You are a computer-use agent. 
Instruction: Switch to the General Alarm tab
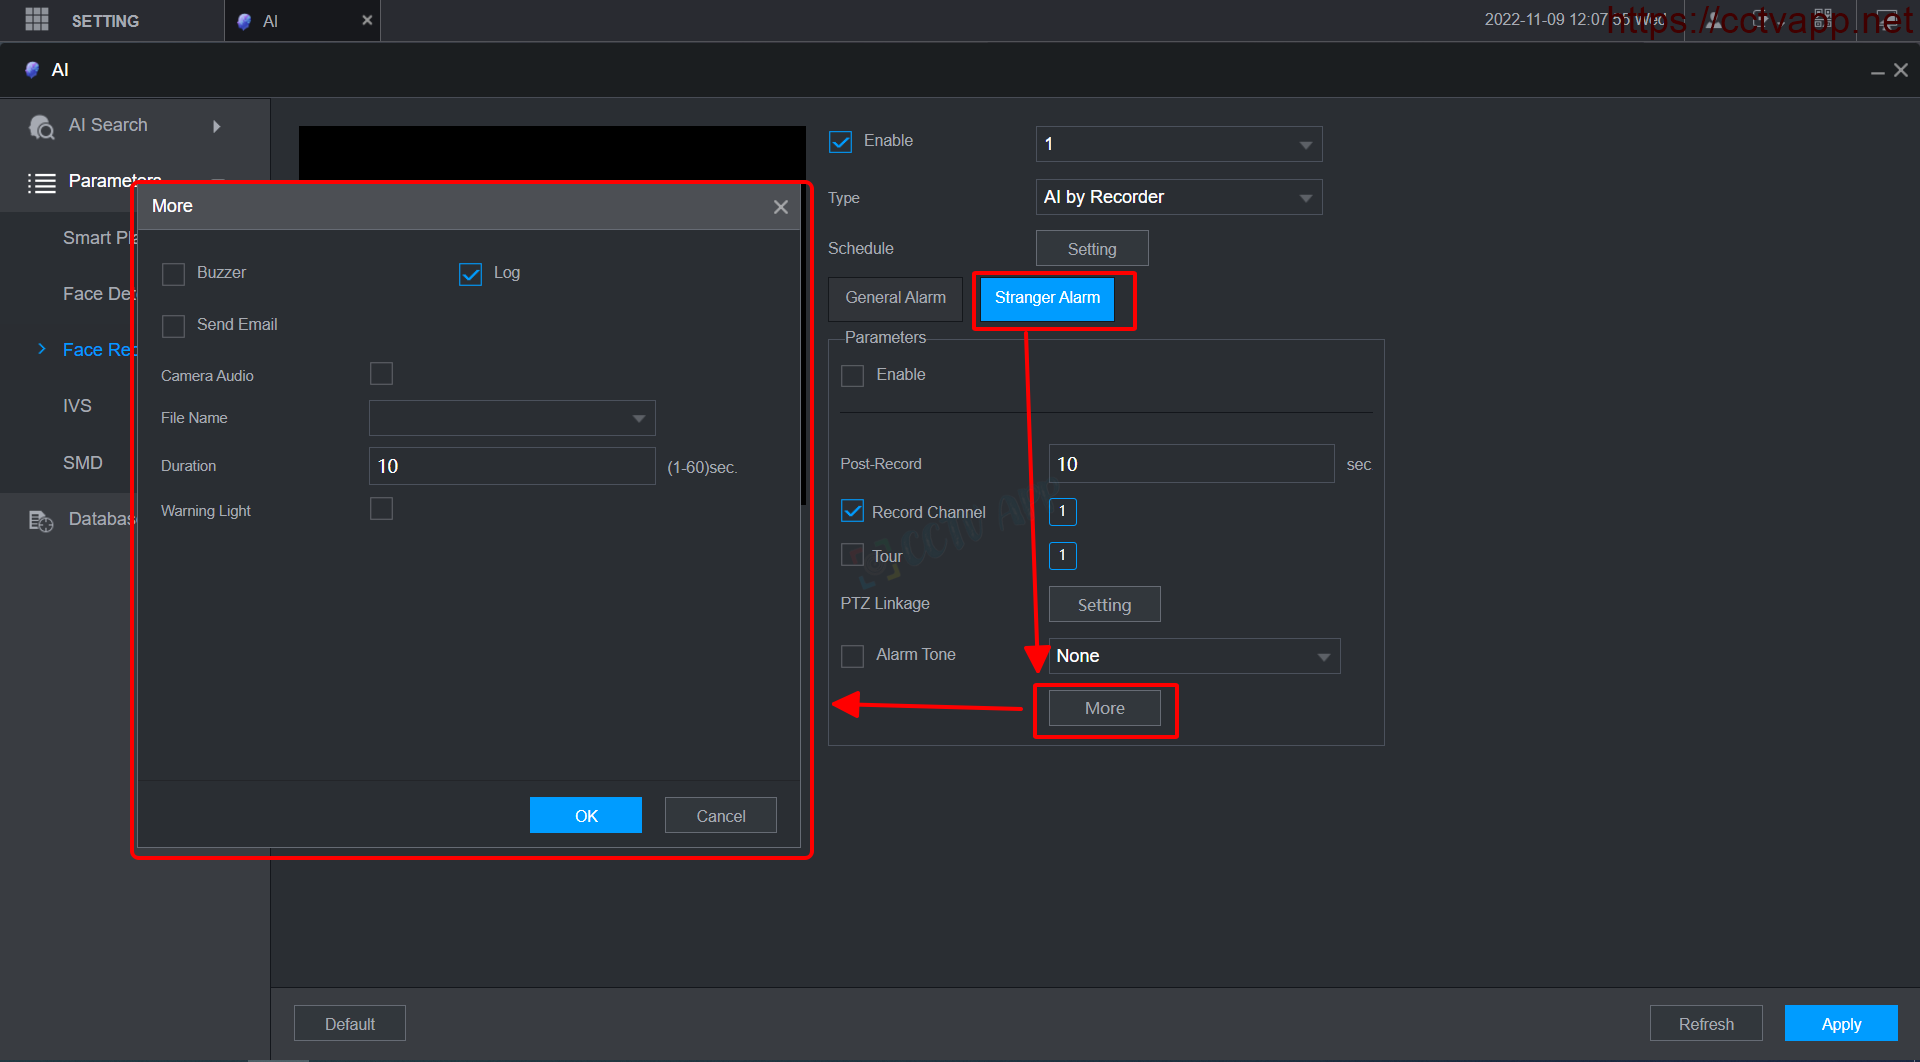click(895, 298)
